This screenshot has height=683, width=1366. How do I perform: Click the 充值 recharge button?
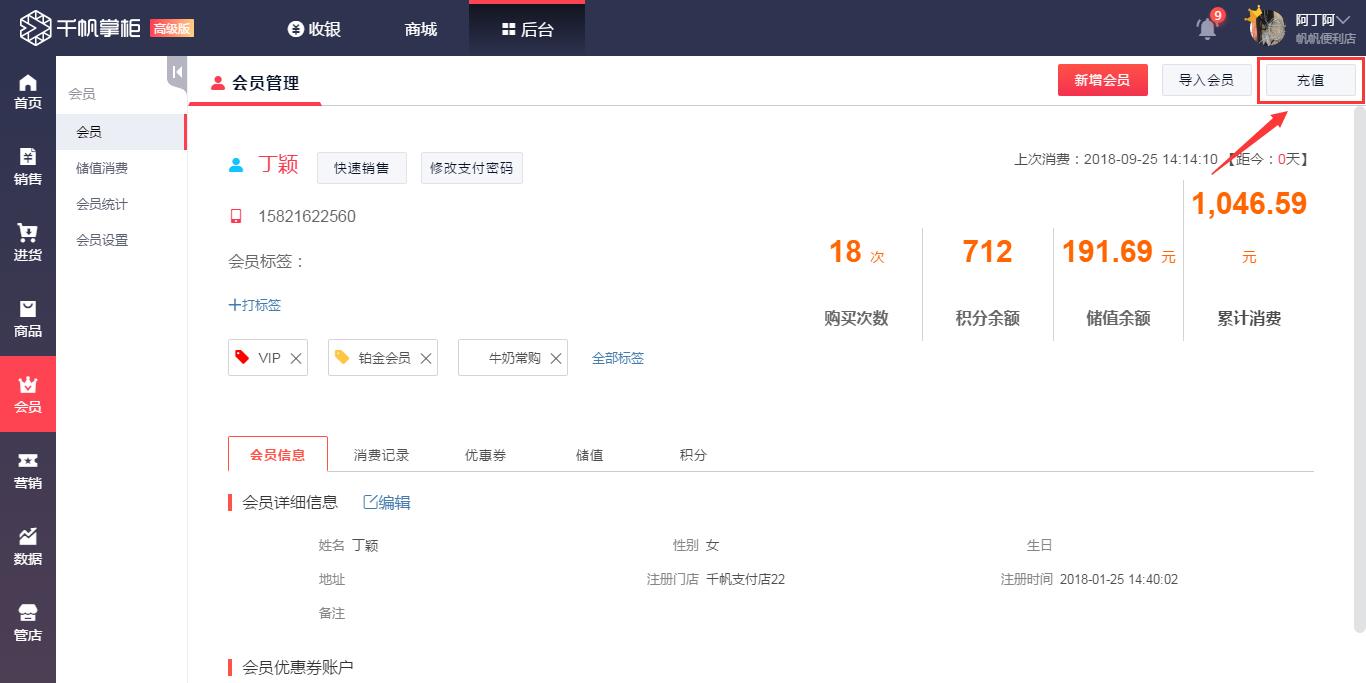[1310, 81]
